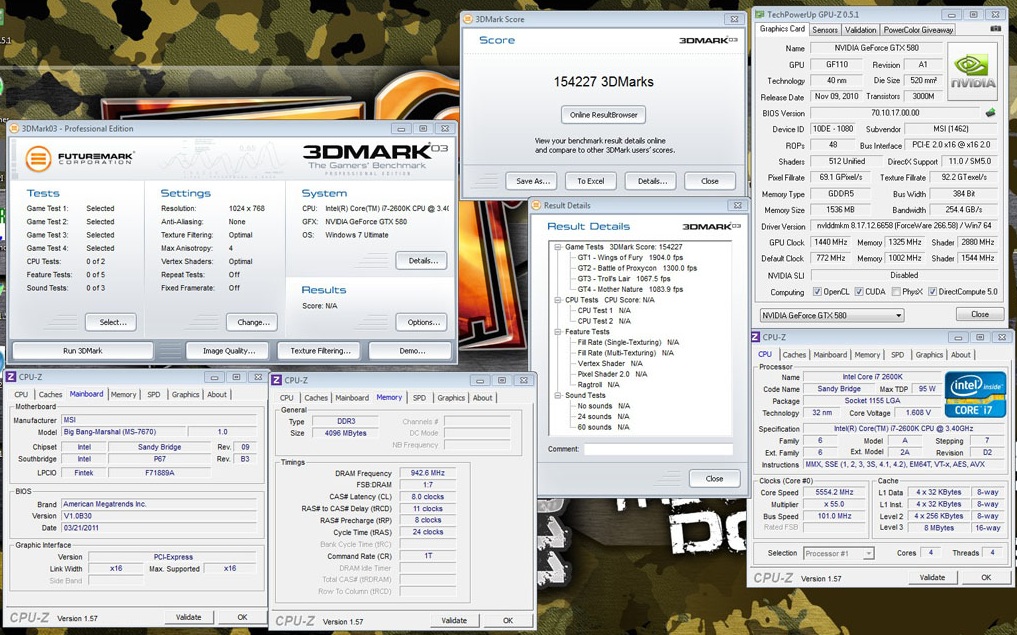Screen dimensions: 1017x635
Task: Toggle the CUDA checkbox in GPU-Z
Action: tap(859, 292)
